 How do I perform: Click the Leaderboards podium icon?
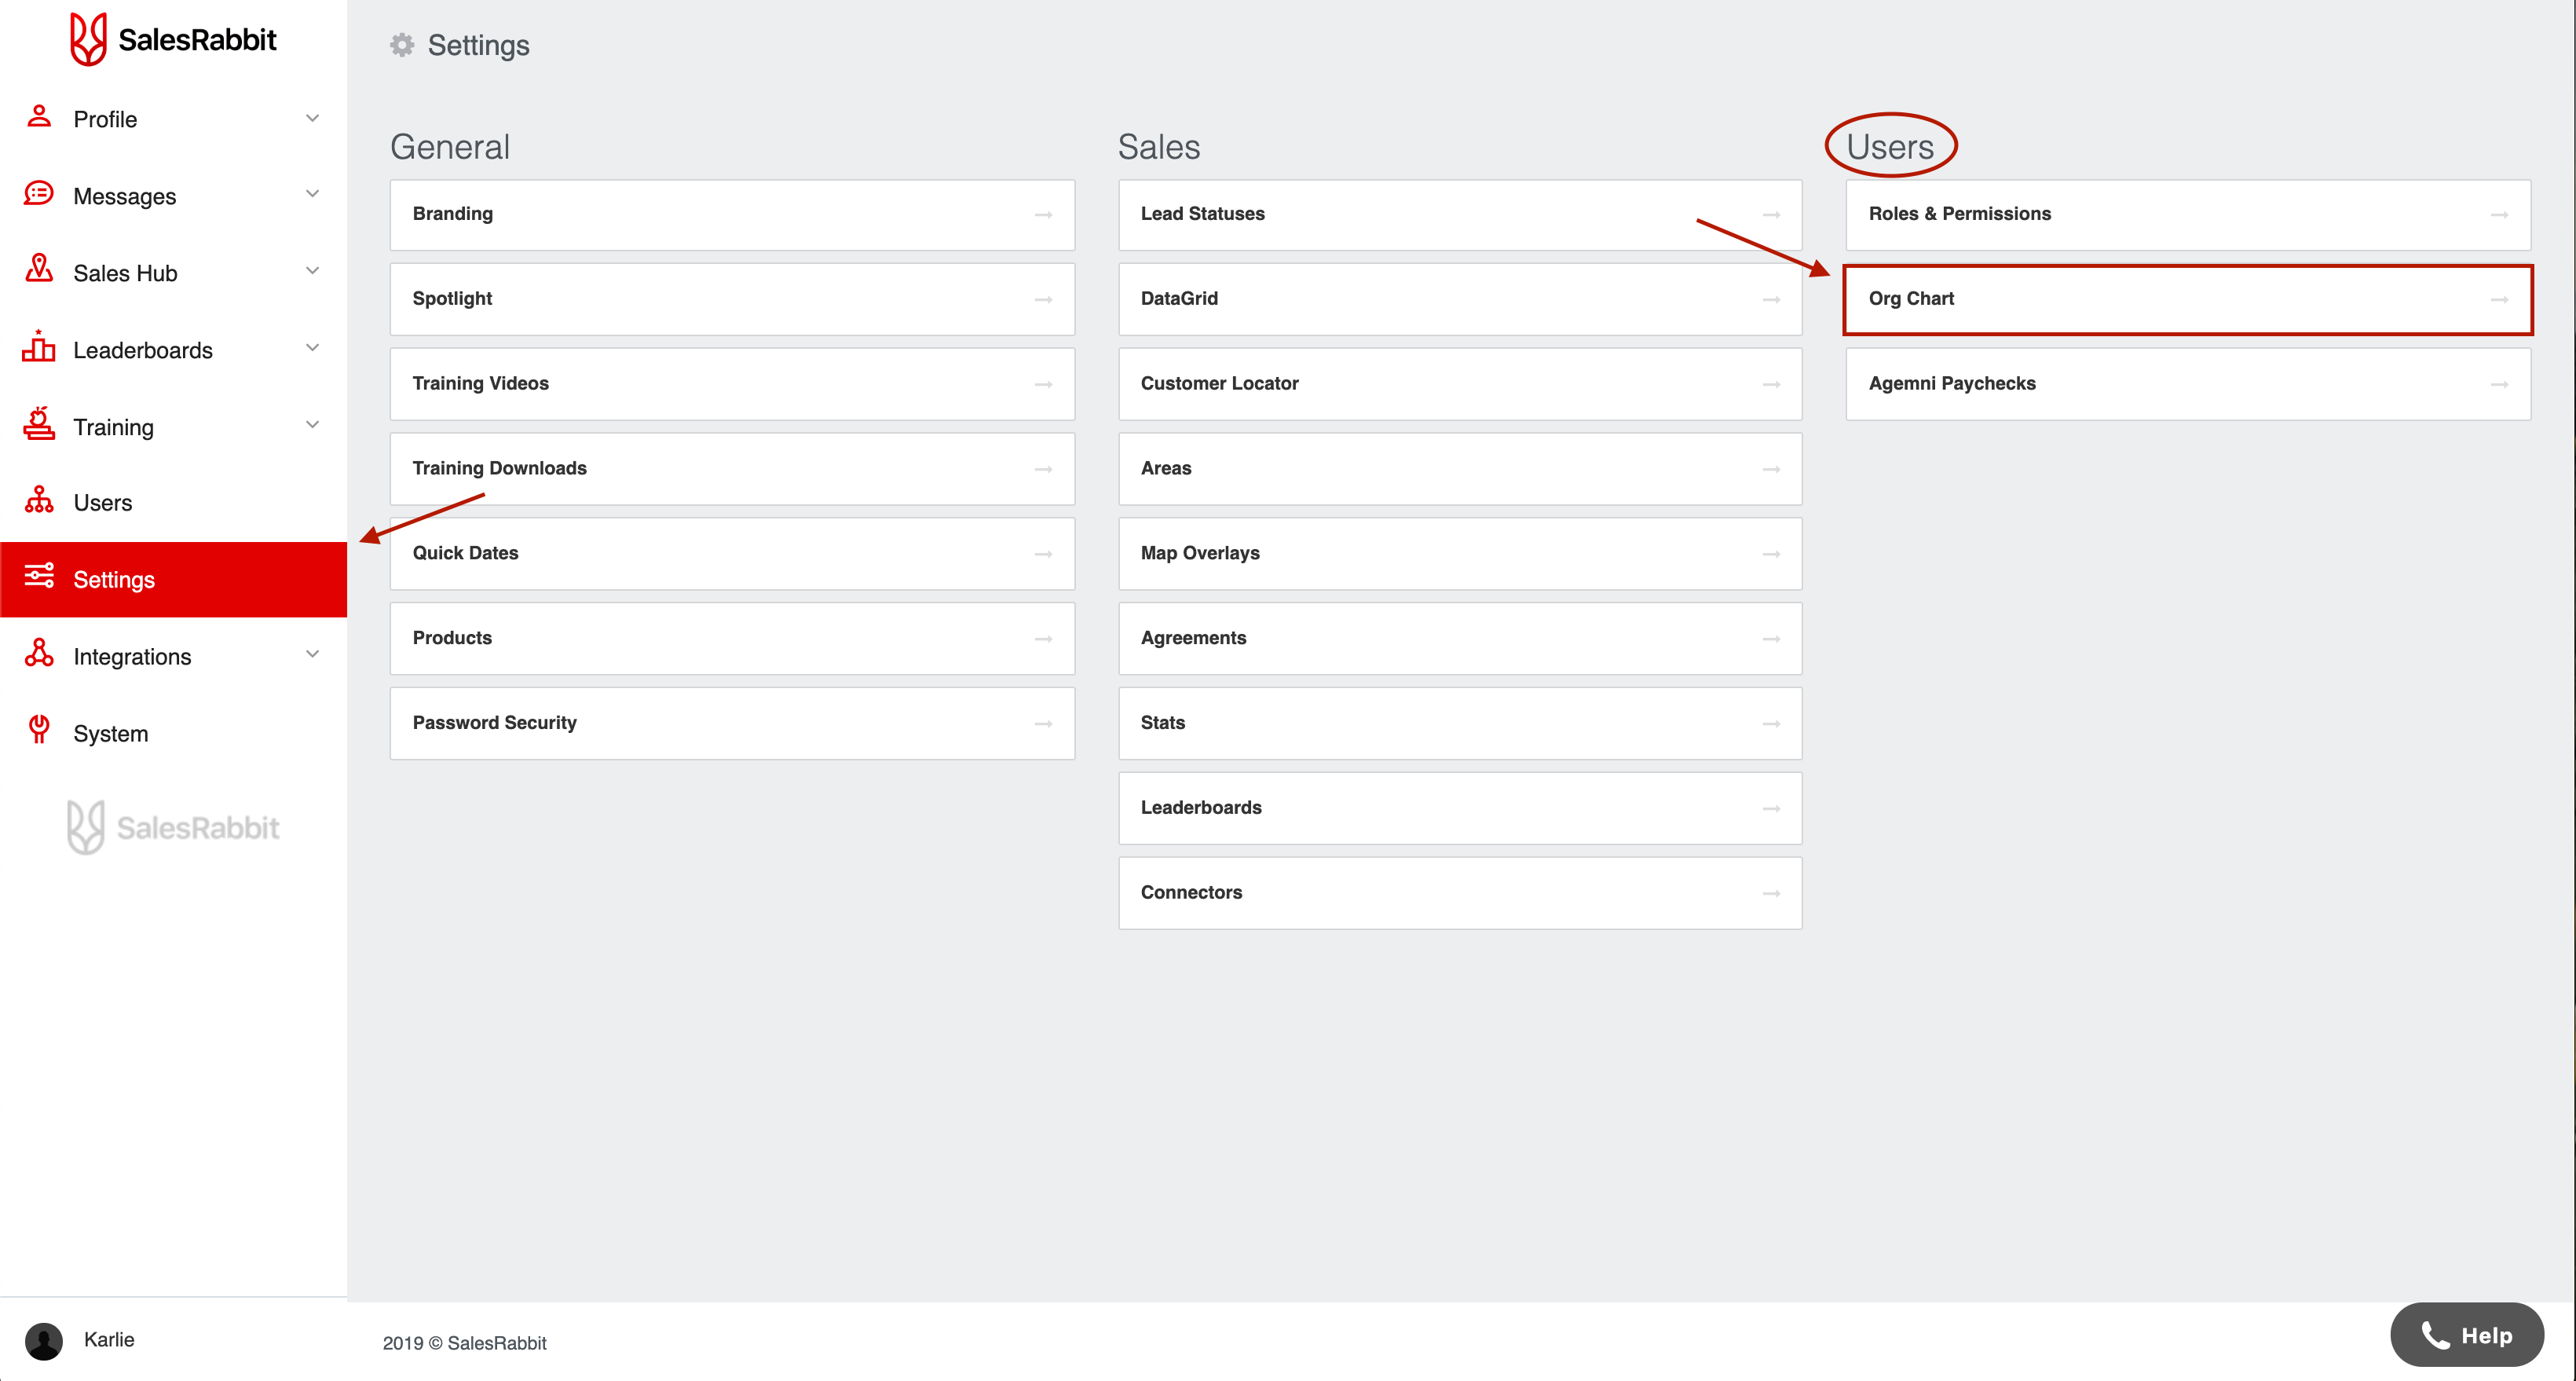coord(39,347)
